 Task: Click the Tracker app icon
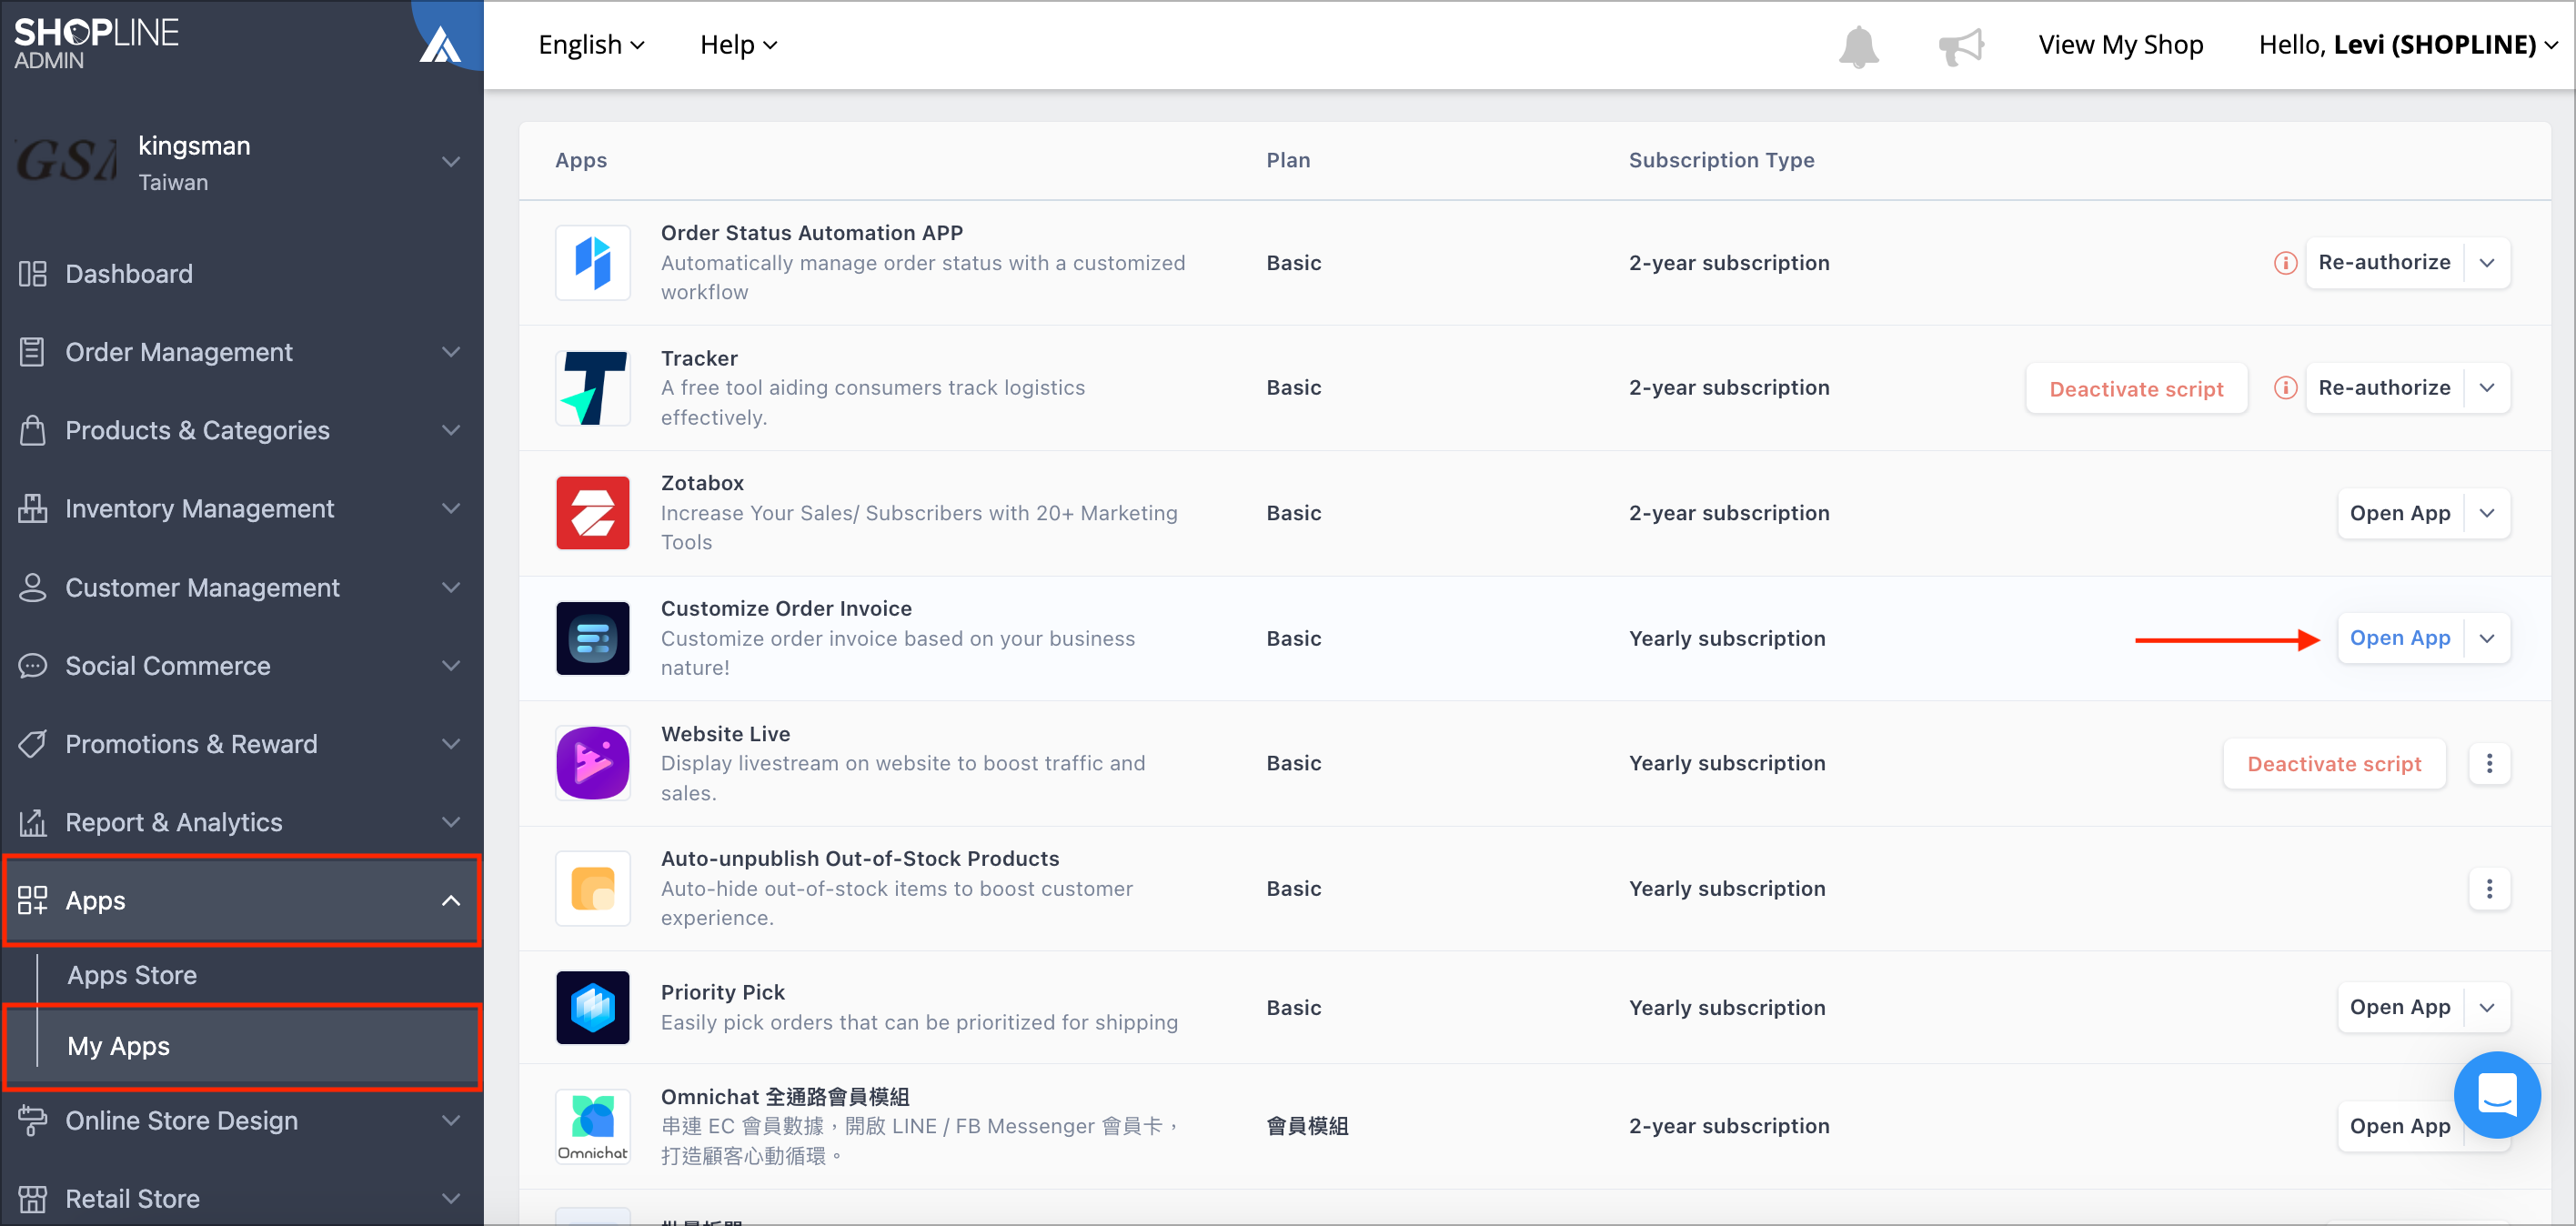(x=593, y=388)
